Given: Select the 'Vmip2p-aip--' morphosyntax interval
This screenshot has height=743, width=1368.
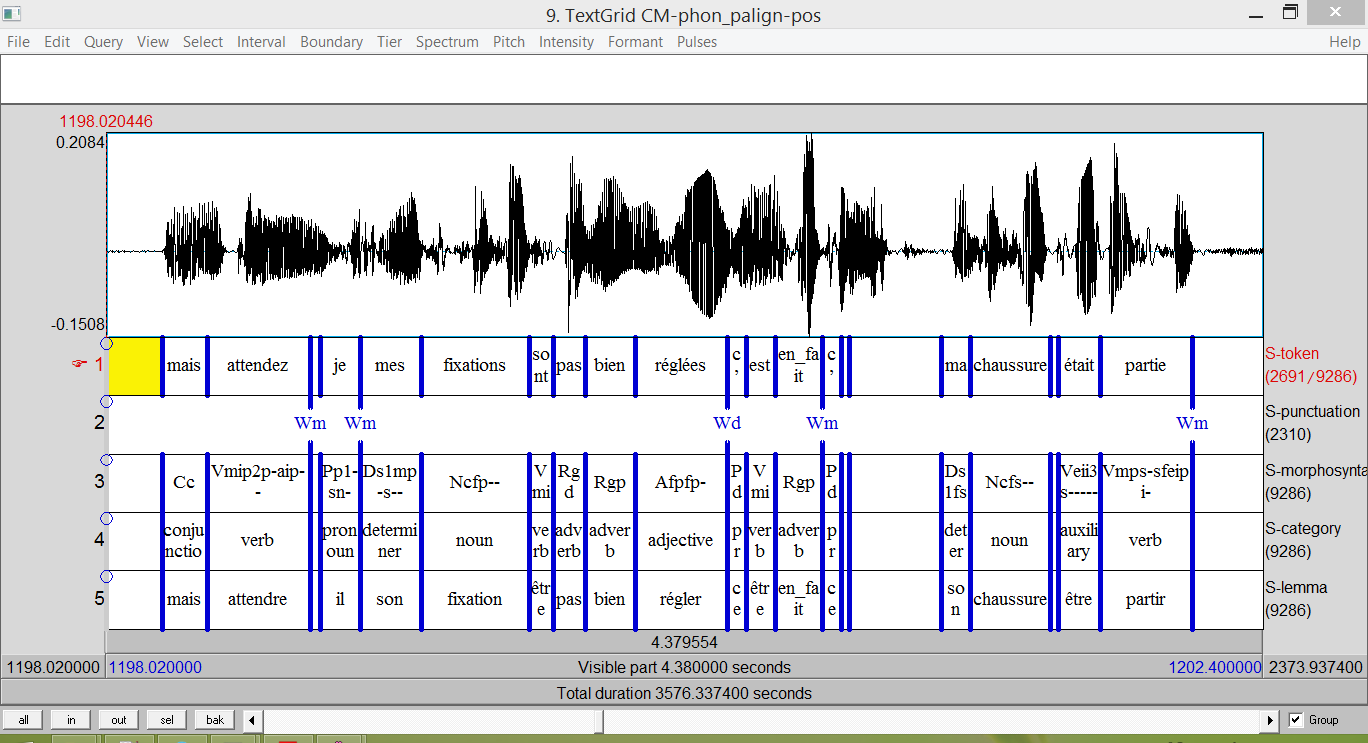Looking at the screenshot, I should (x=257, y=482).
